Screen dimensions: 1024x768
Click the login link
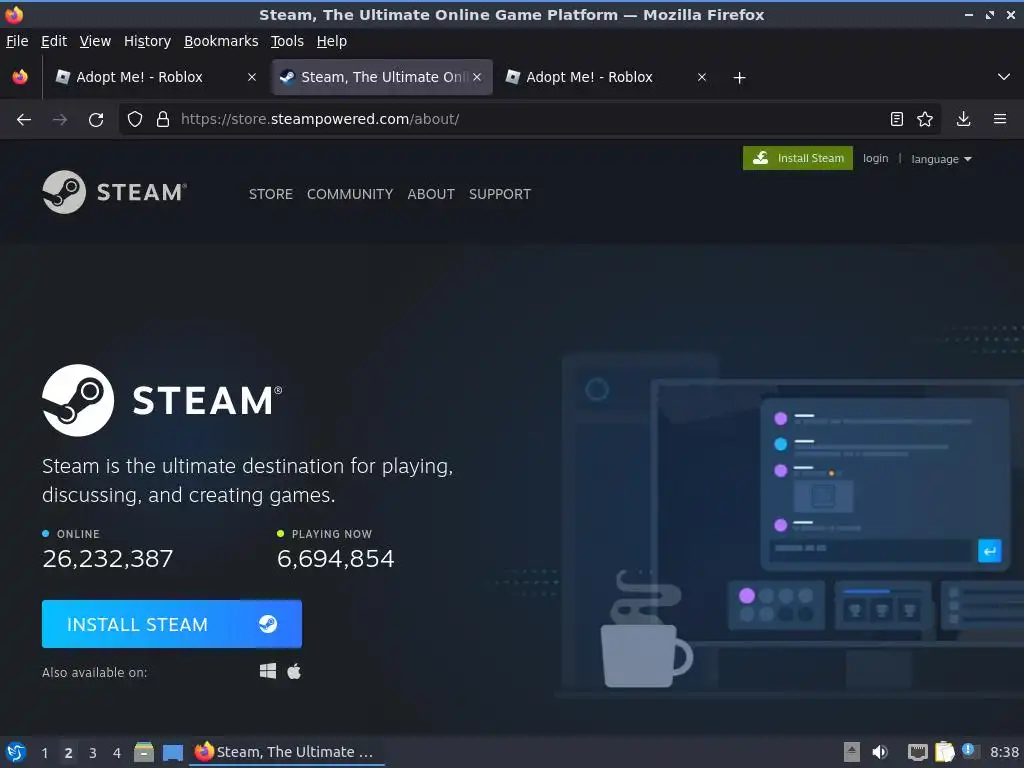click(875, 158)
